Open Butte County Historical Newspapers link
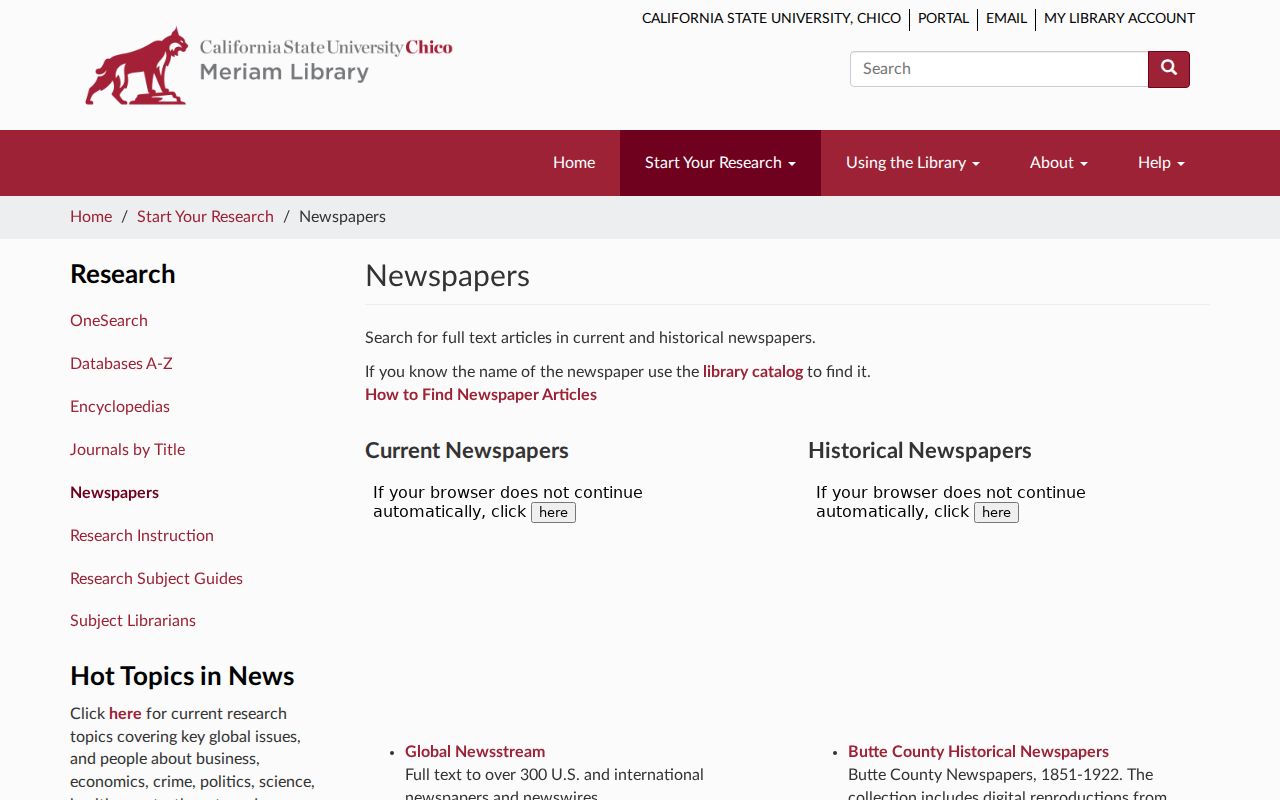Viewport: 1280px width, 800px height. pyautogui.click(x=978, y=752)
